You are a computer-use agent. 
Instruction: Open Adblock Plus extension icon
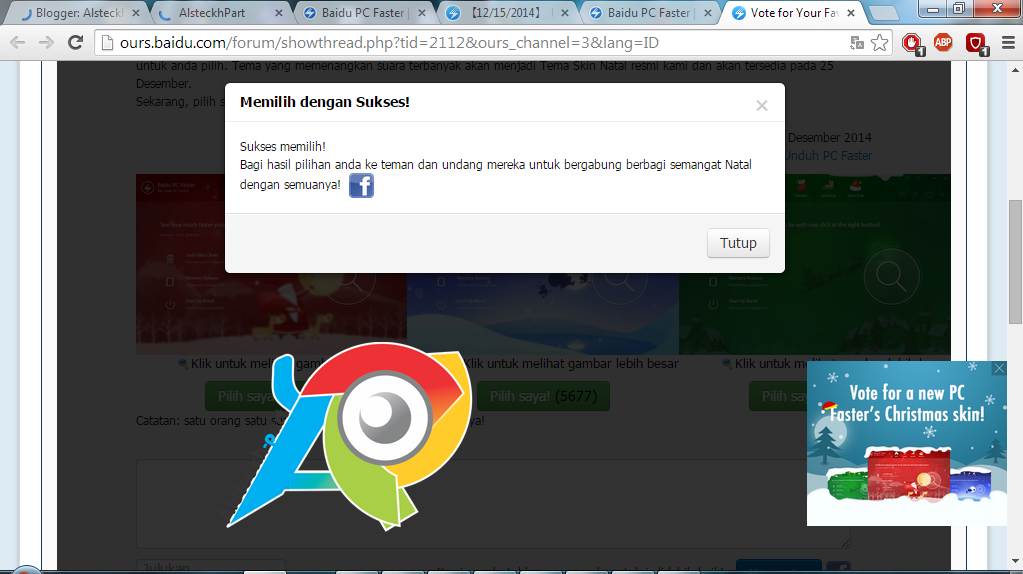coord(943,43)
